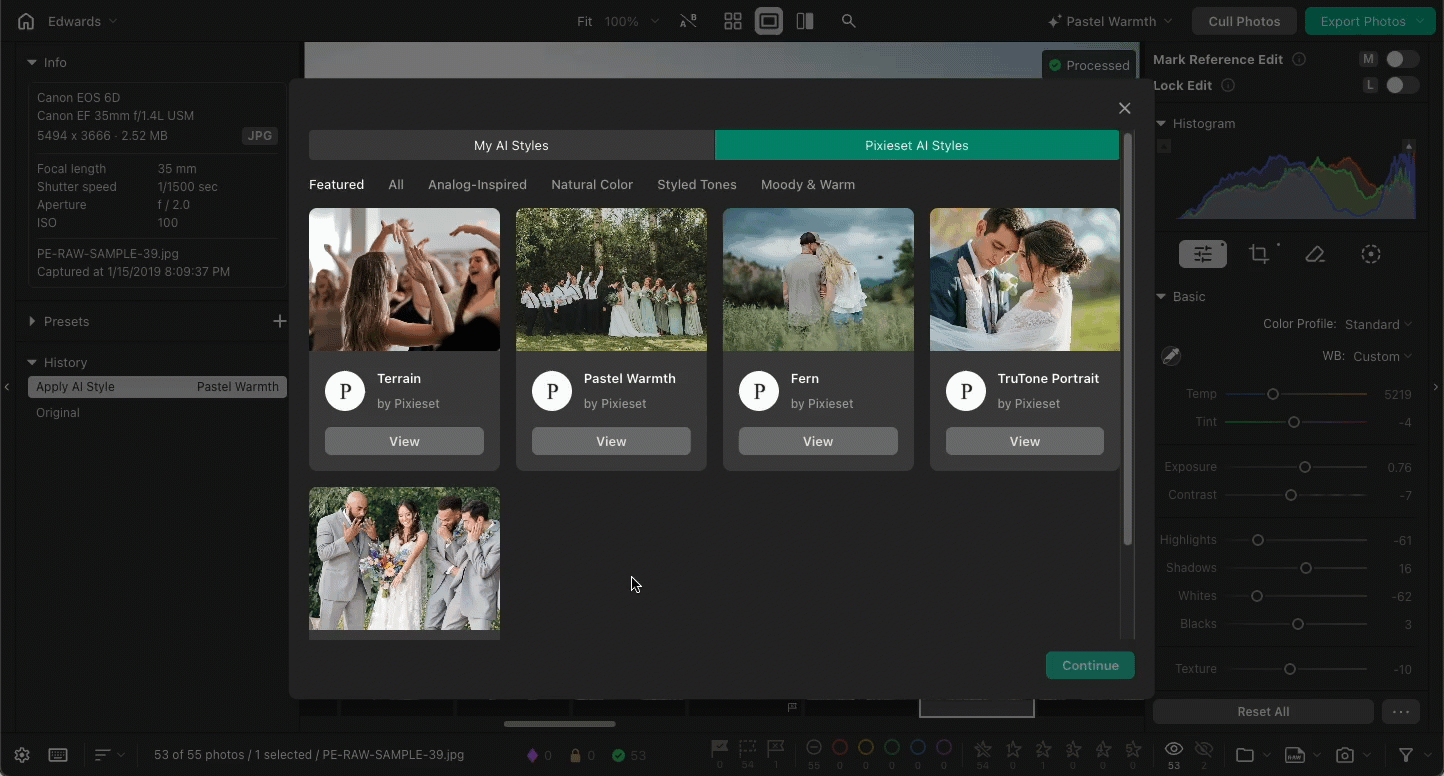Collapse the Basic adjustments section
1444x776 pixels.
1161,296
